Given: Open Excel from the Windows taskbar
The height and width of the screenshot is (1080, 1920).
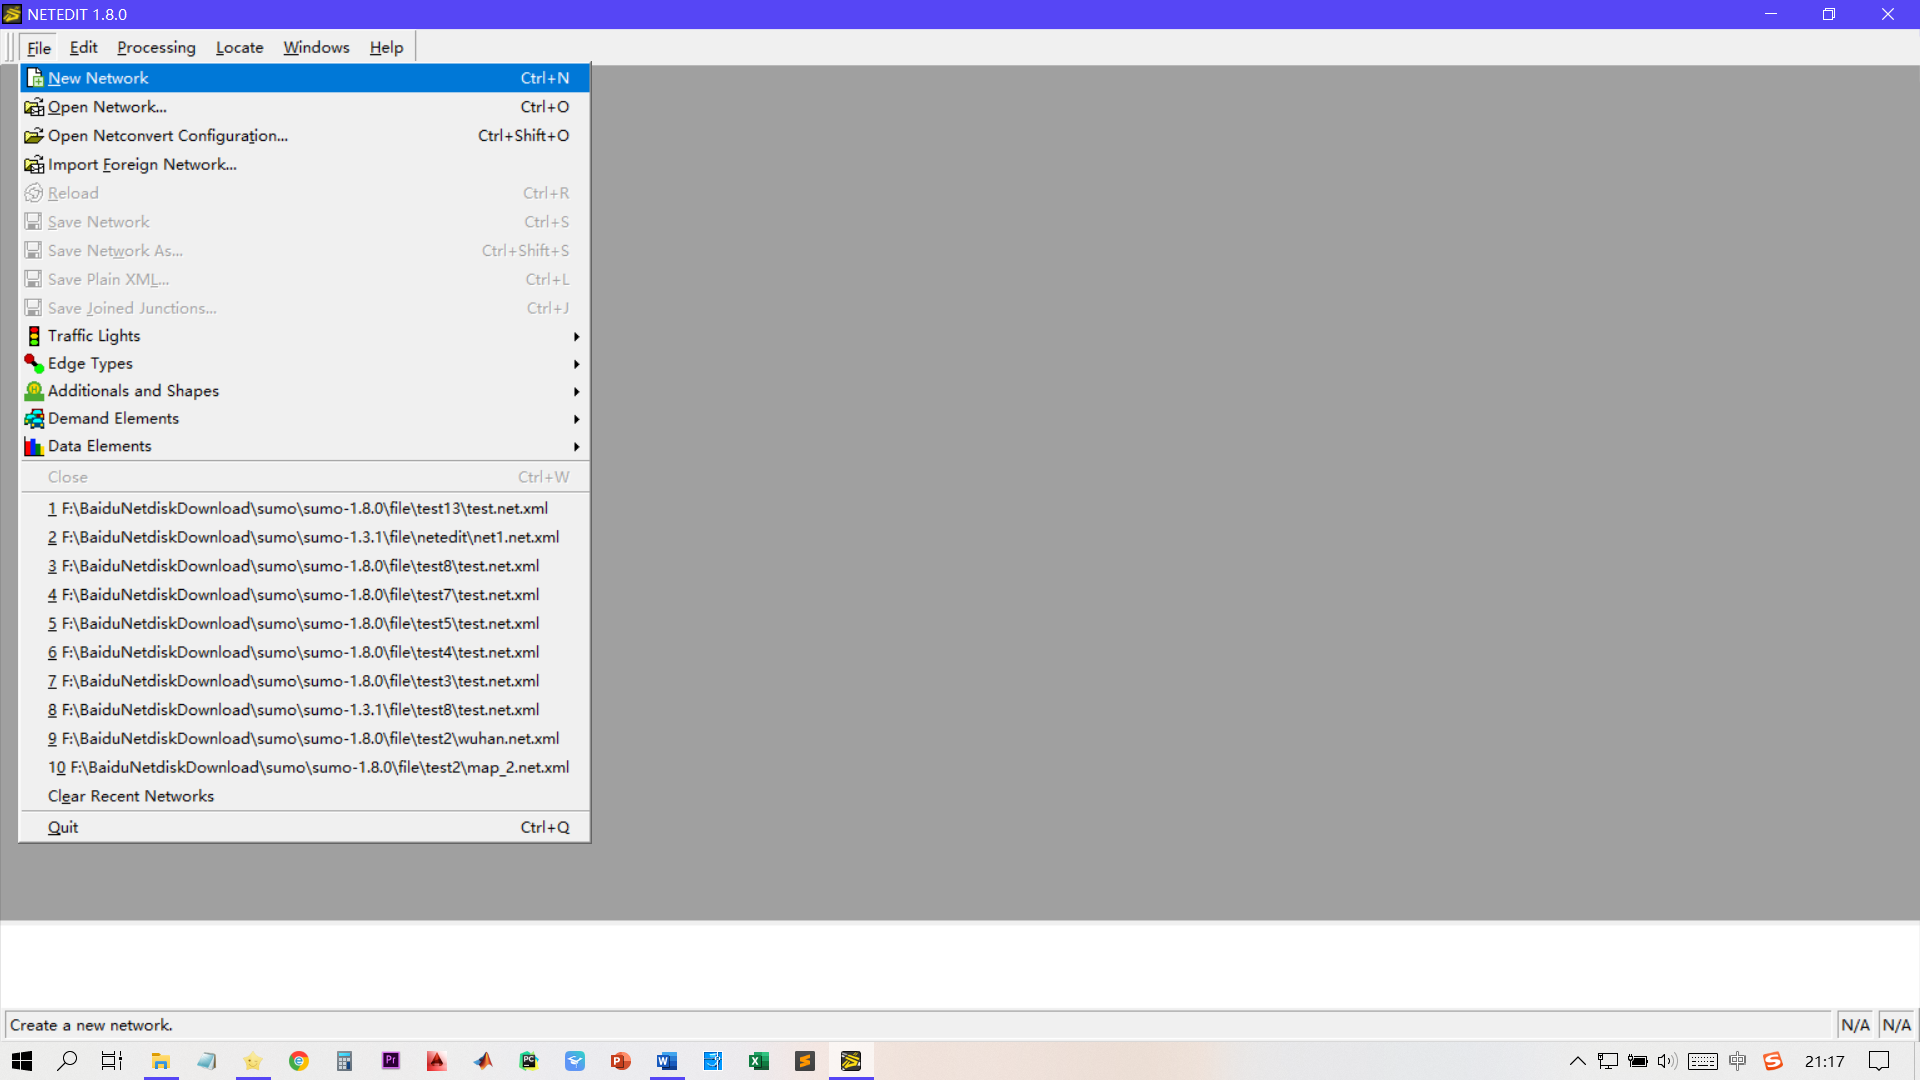Looking at the screenshot, I should pyautogui.click(x=758, y=1061).
